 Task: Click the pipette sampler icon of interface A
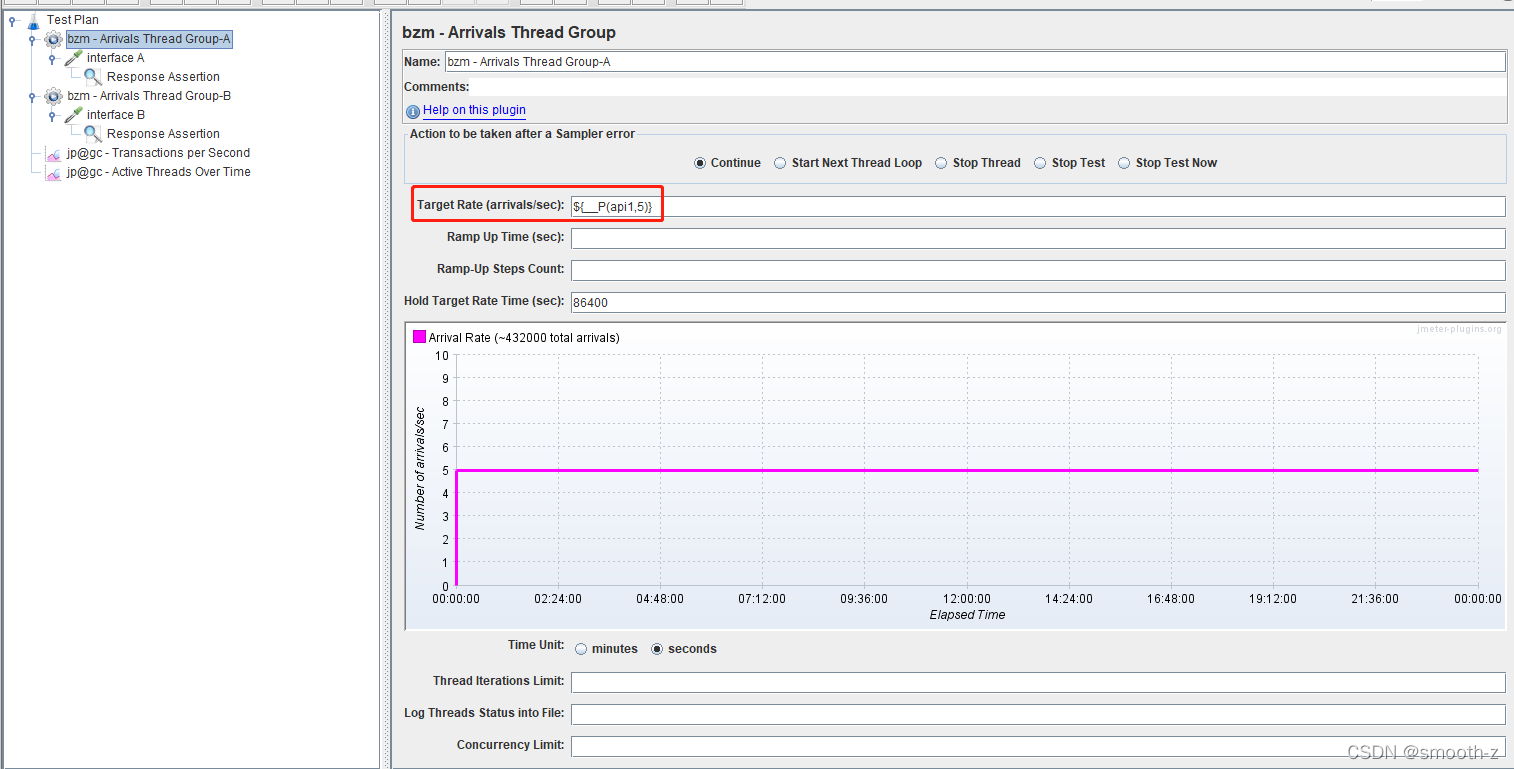(73, 58)
